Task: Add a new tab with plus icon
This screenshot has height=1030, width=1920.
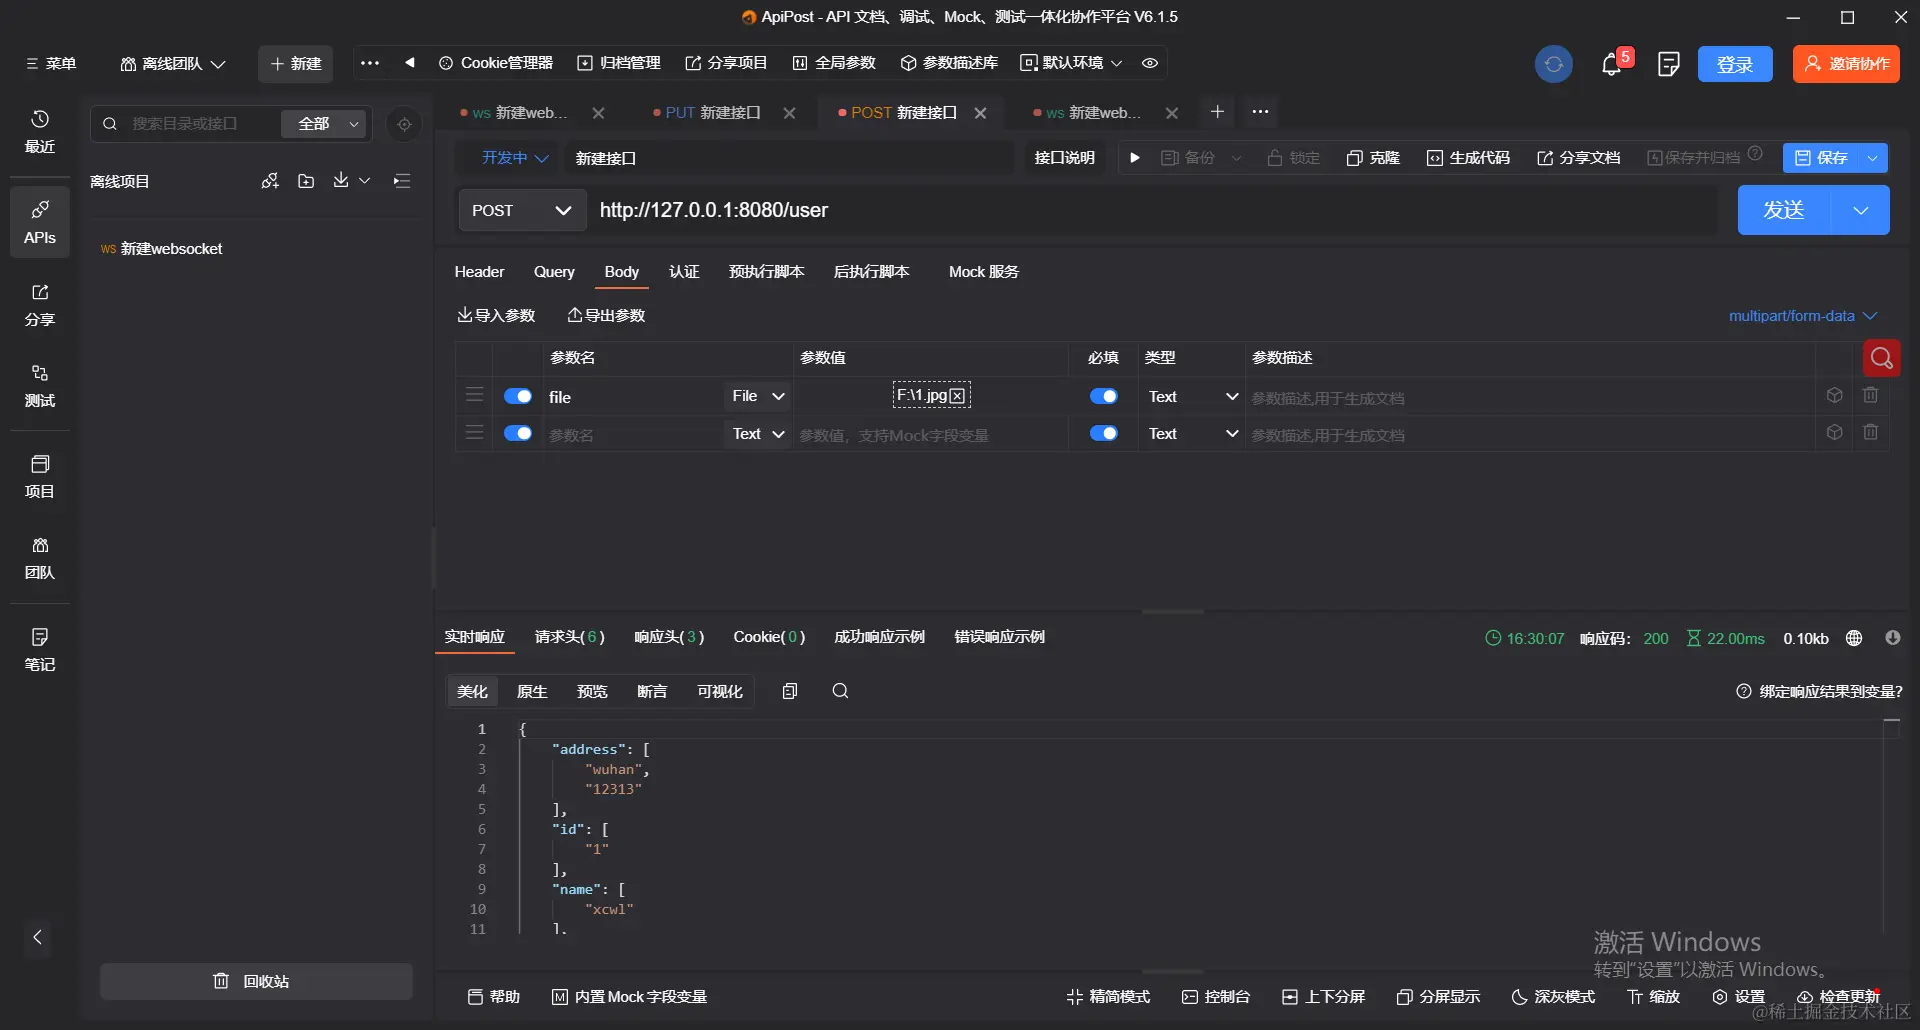Action: pyautogui.click(x=1217, y=112)
